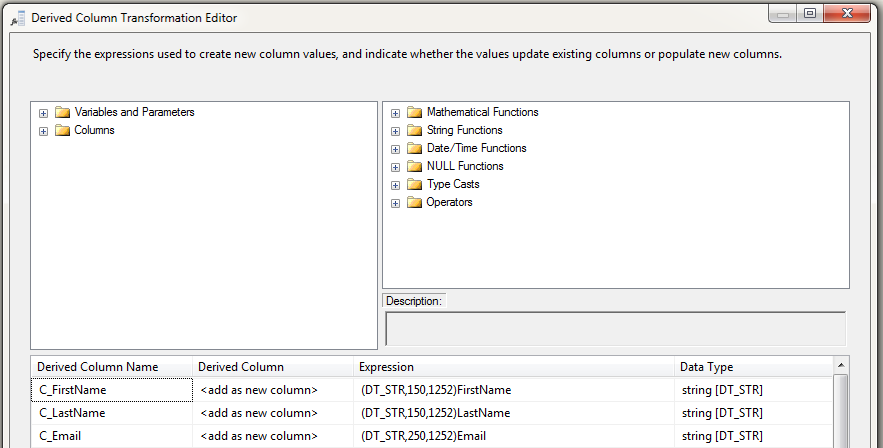Click the Variables and Parameters folder icon
The width and height of the screenshot is (883, 448).
point(62,112)
